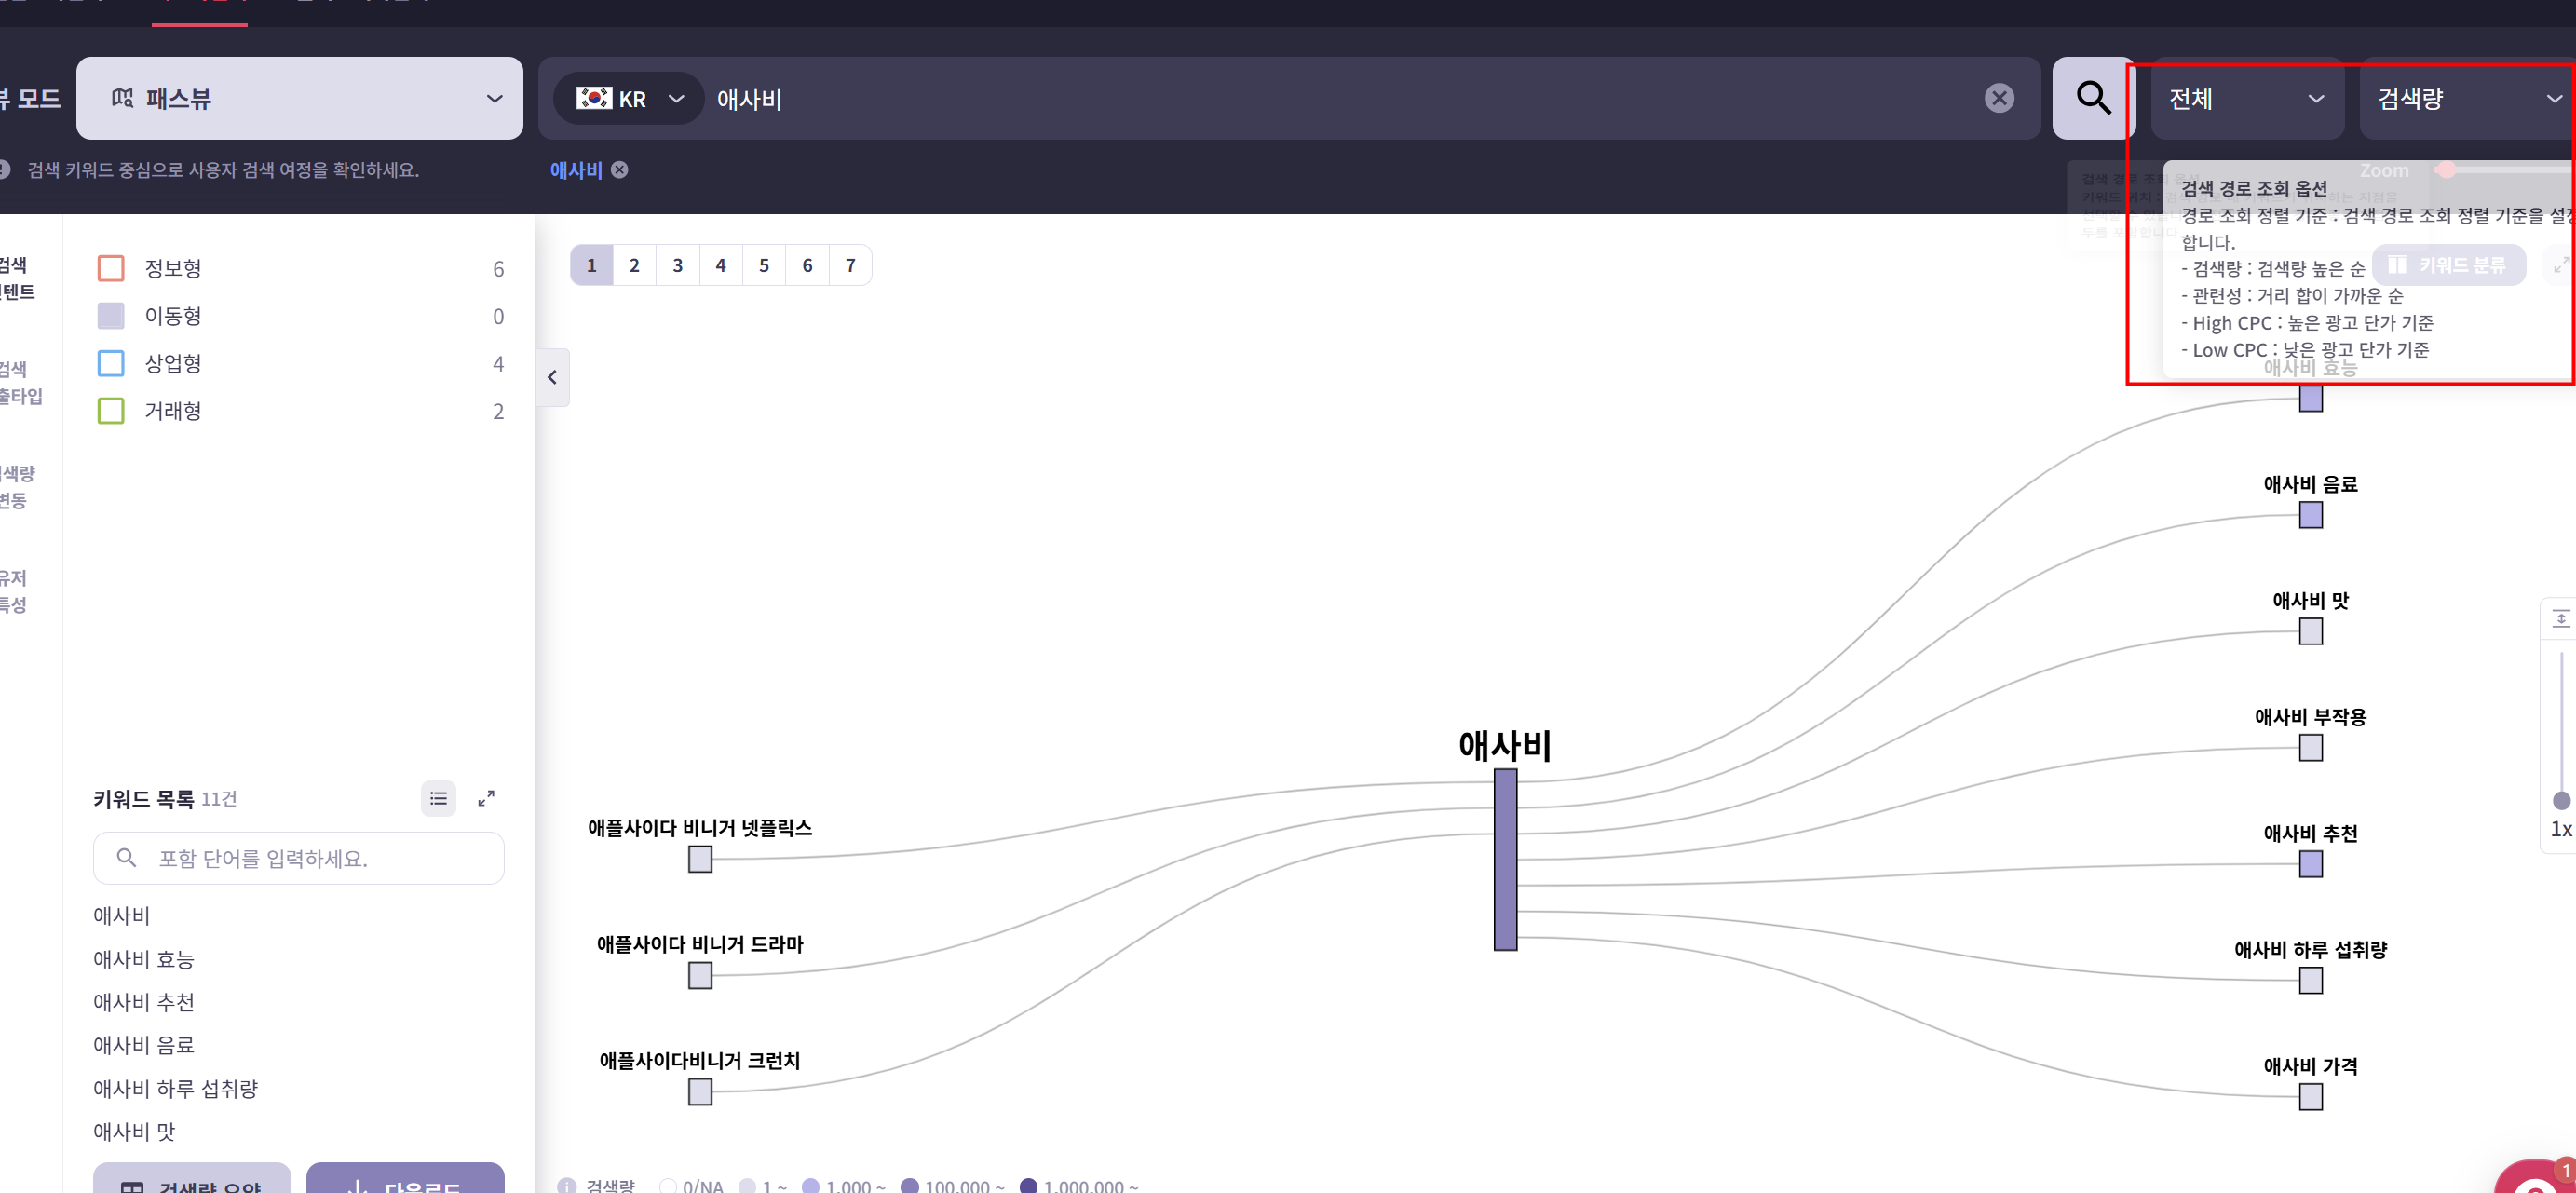Click the 키워드 분류 button

tap(2448, 265)
